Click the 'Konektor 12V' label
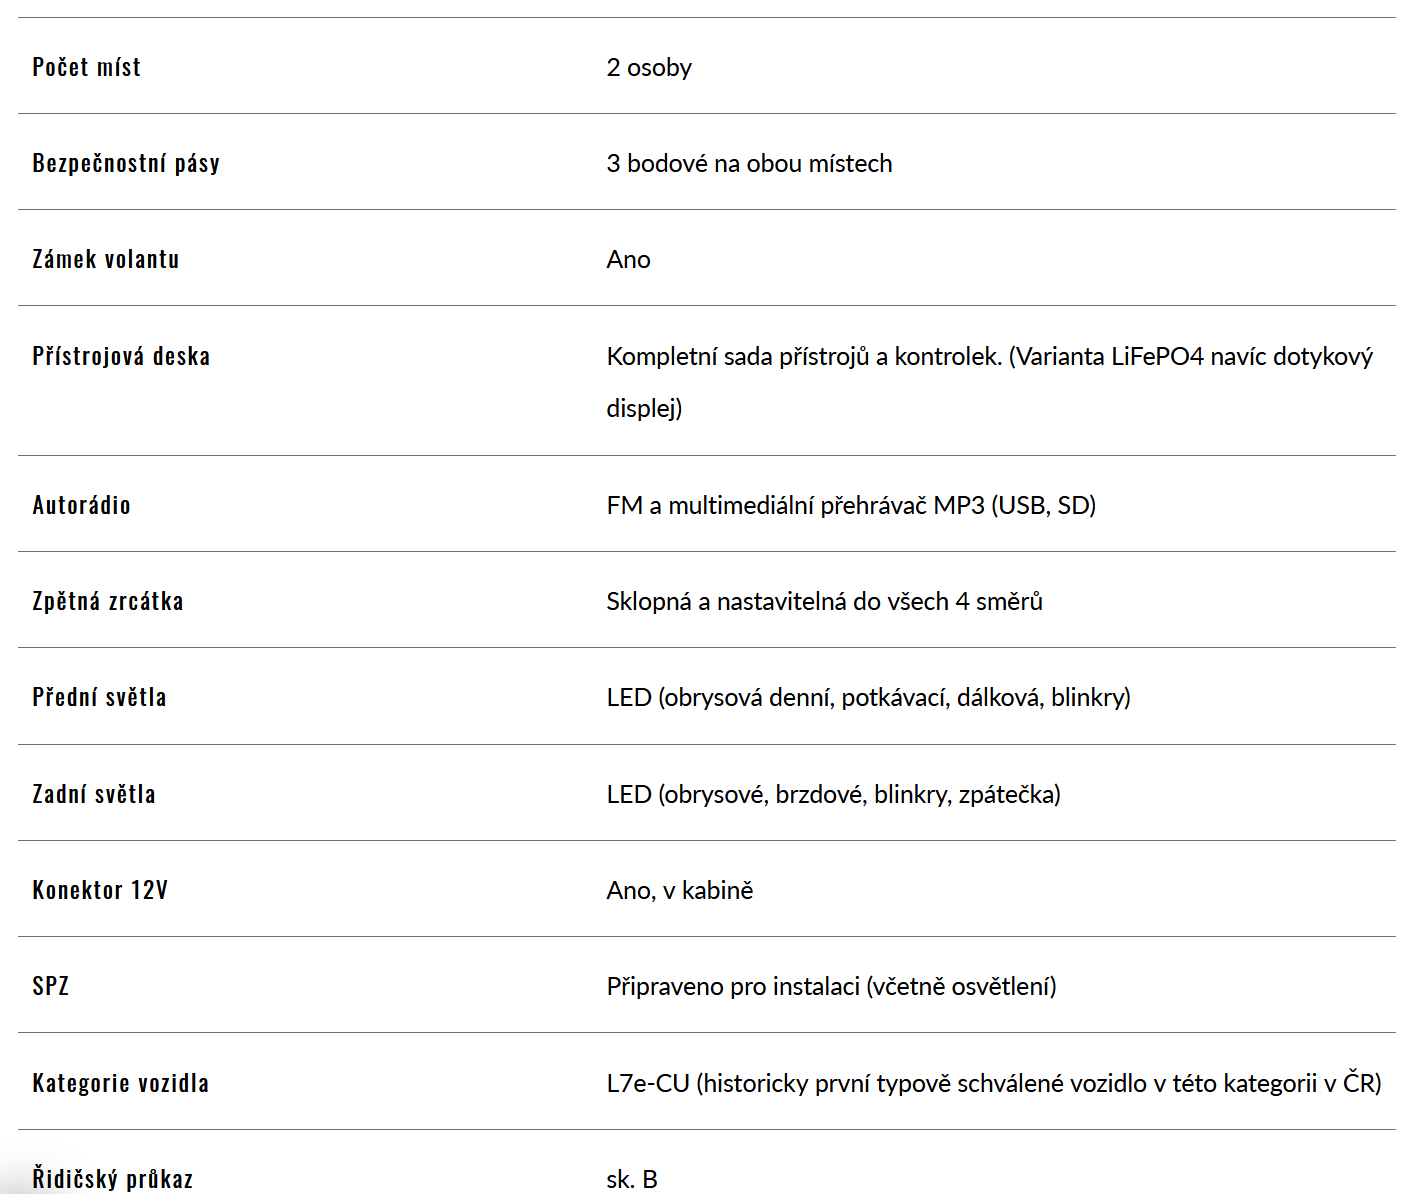 (x=100, y=890)
